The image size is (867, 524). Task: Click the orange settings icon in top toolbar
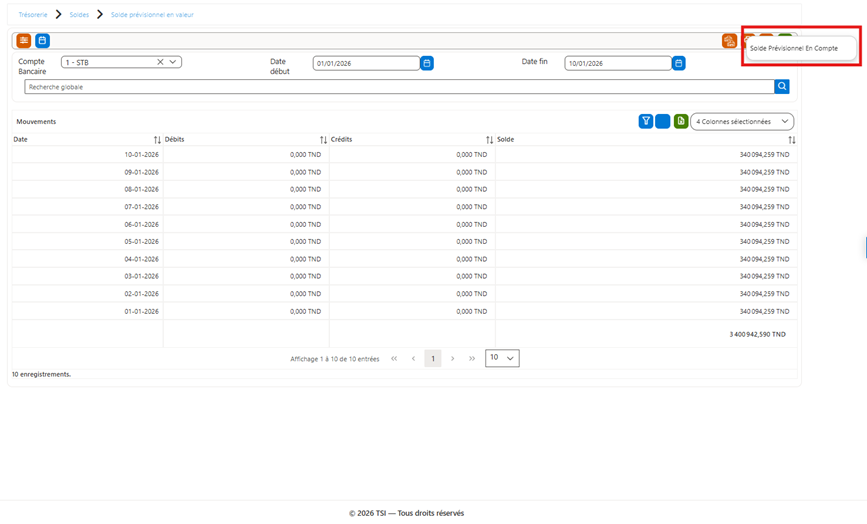(x=23, y=40)
